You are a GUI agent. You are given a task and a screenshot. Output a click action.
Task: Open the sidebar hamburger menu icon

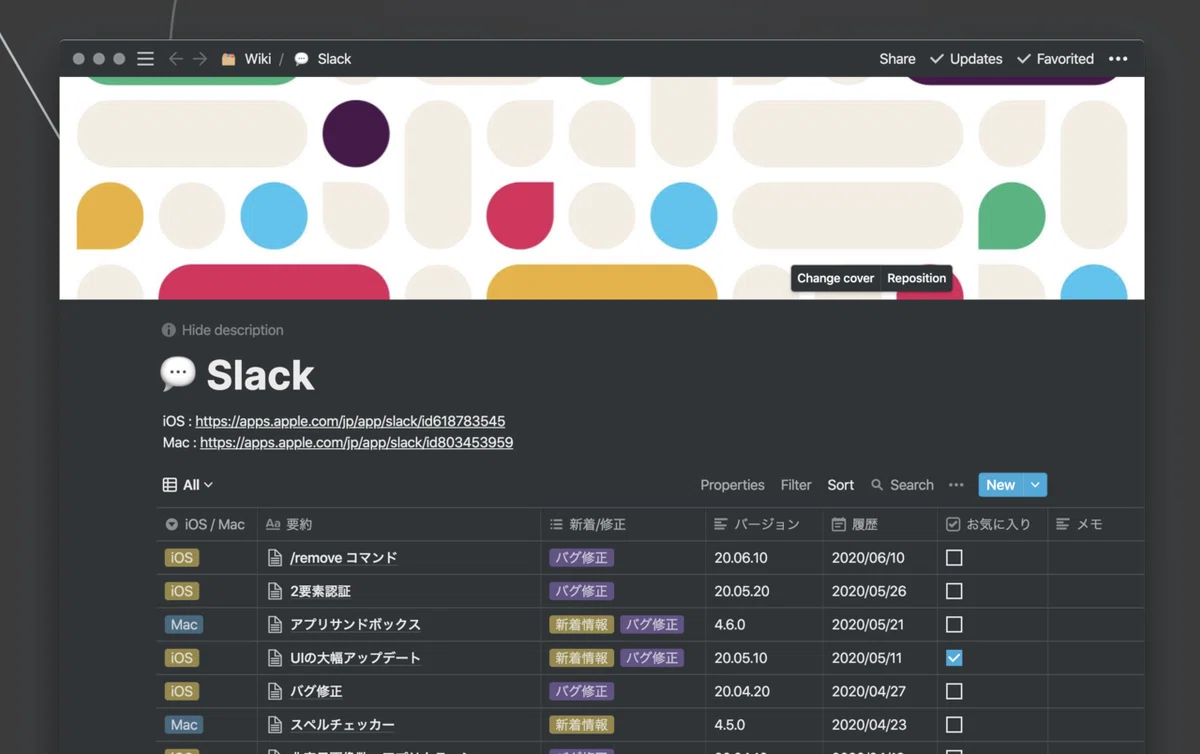(x=146, y=59)
